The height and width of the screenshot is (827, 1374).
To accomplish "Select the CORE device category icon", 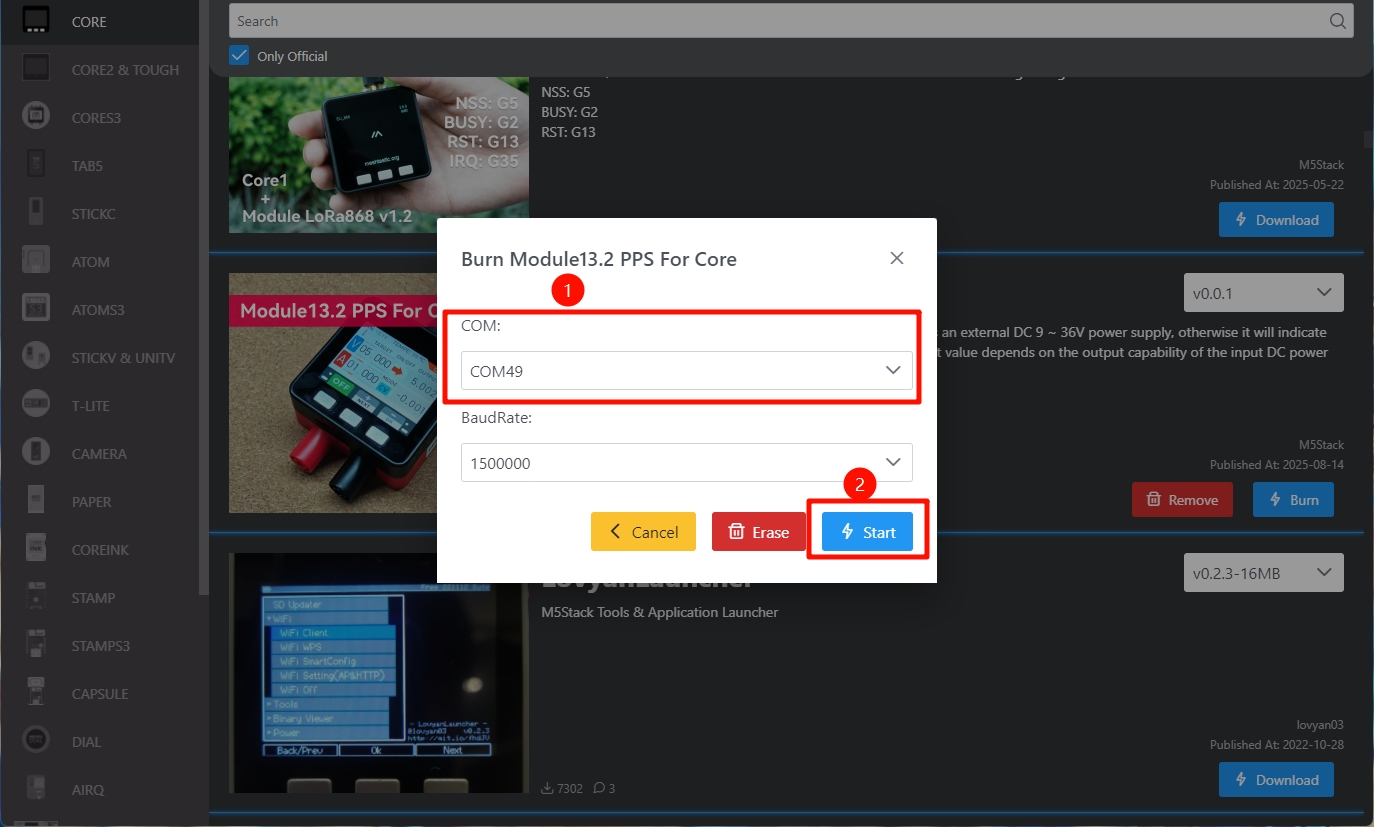I will [x=36, y=21].
